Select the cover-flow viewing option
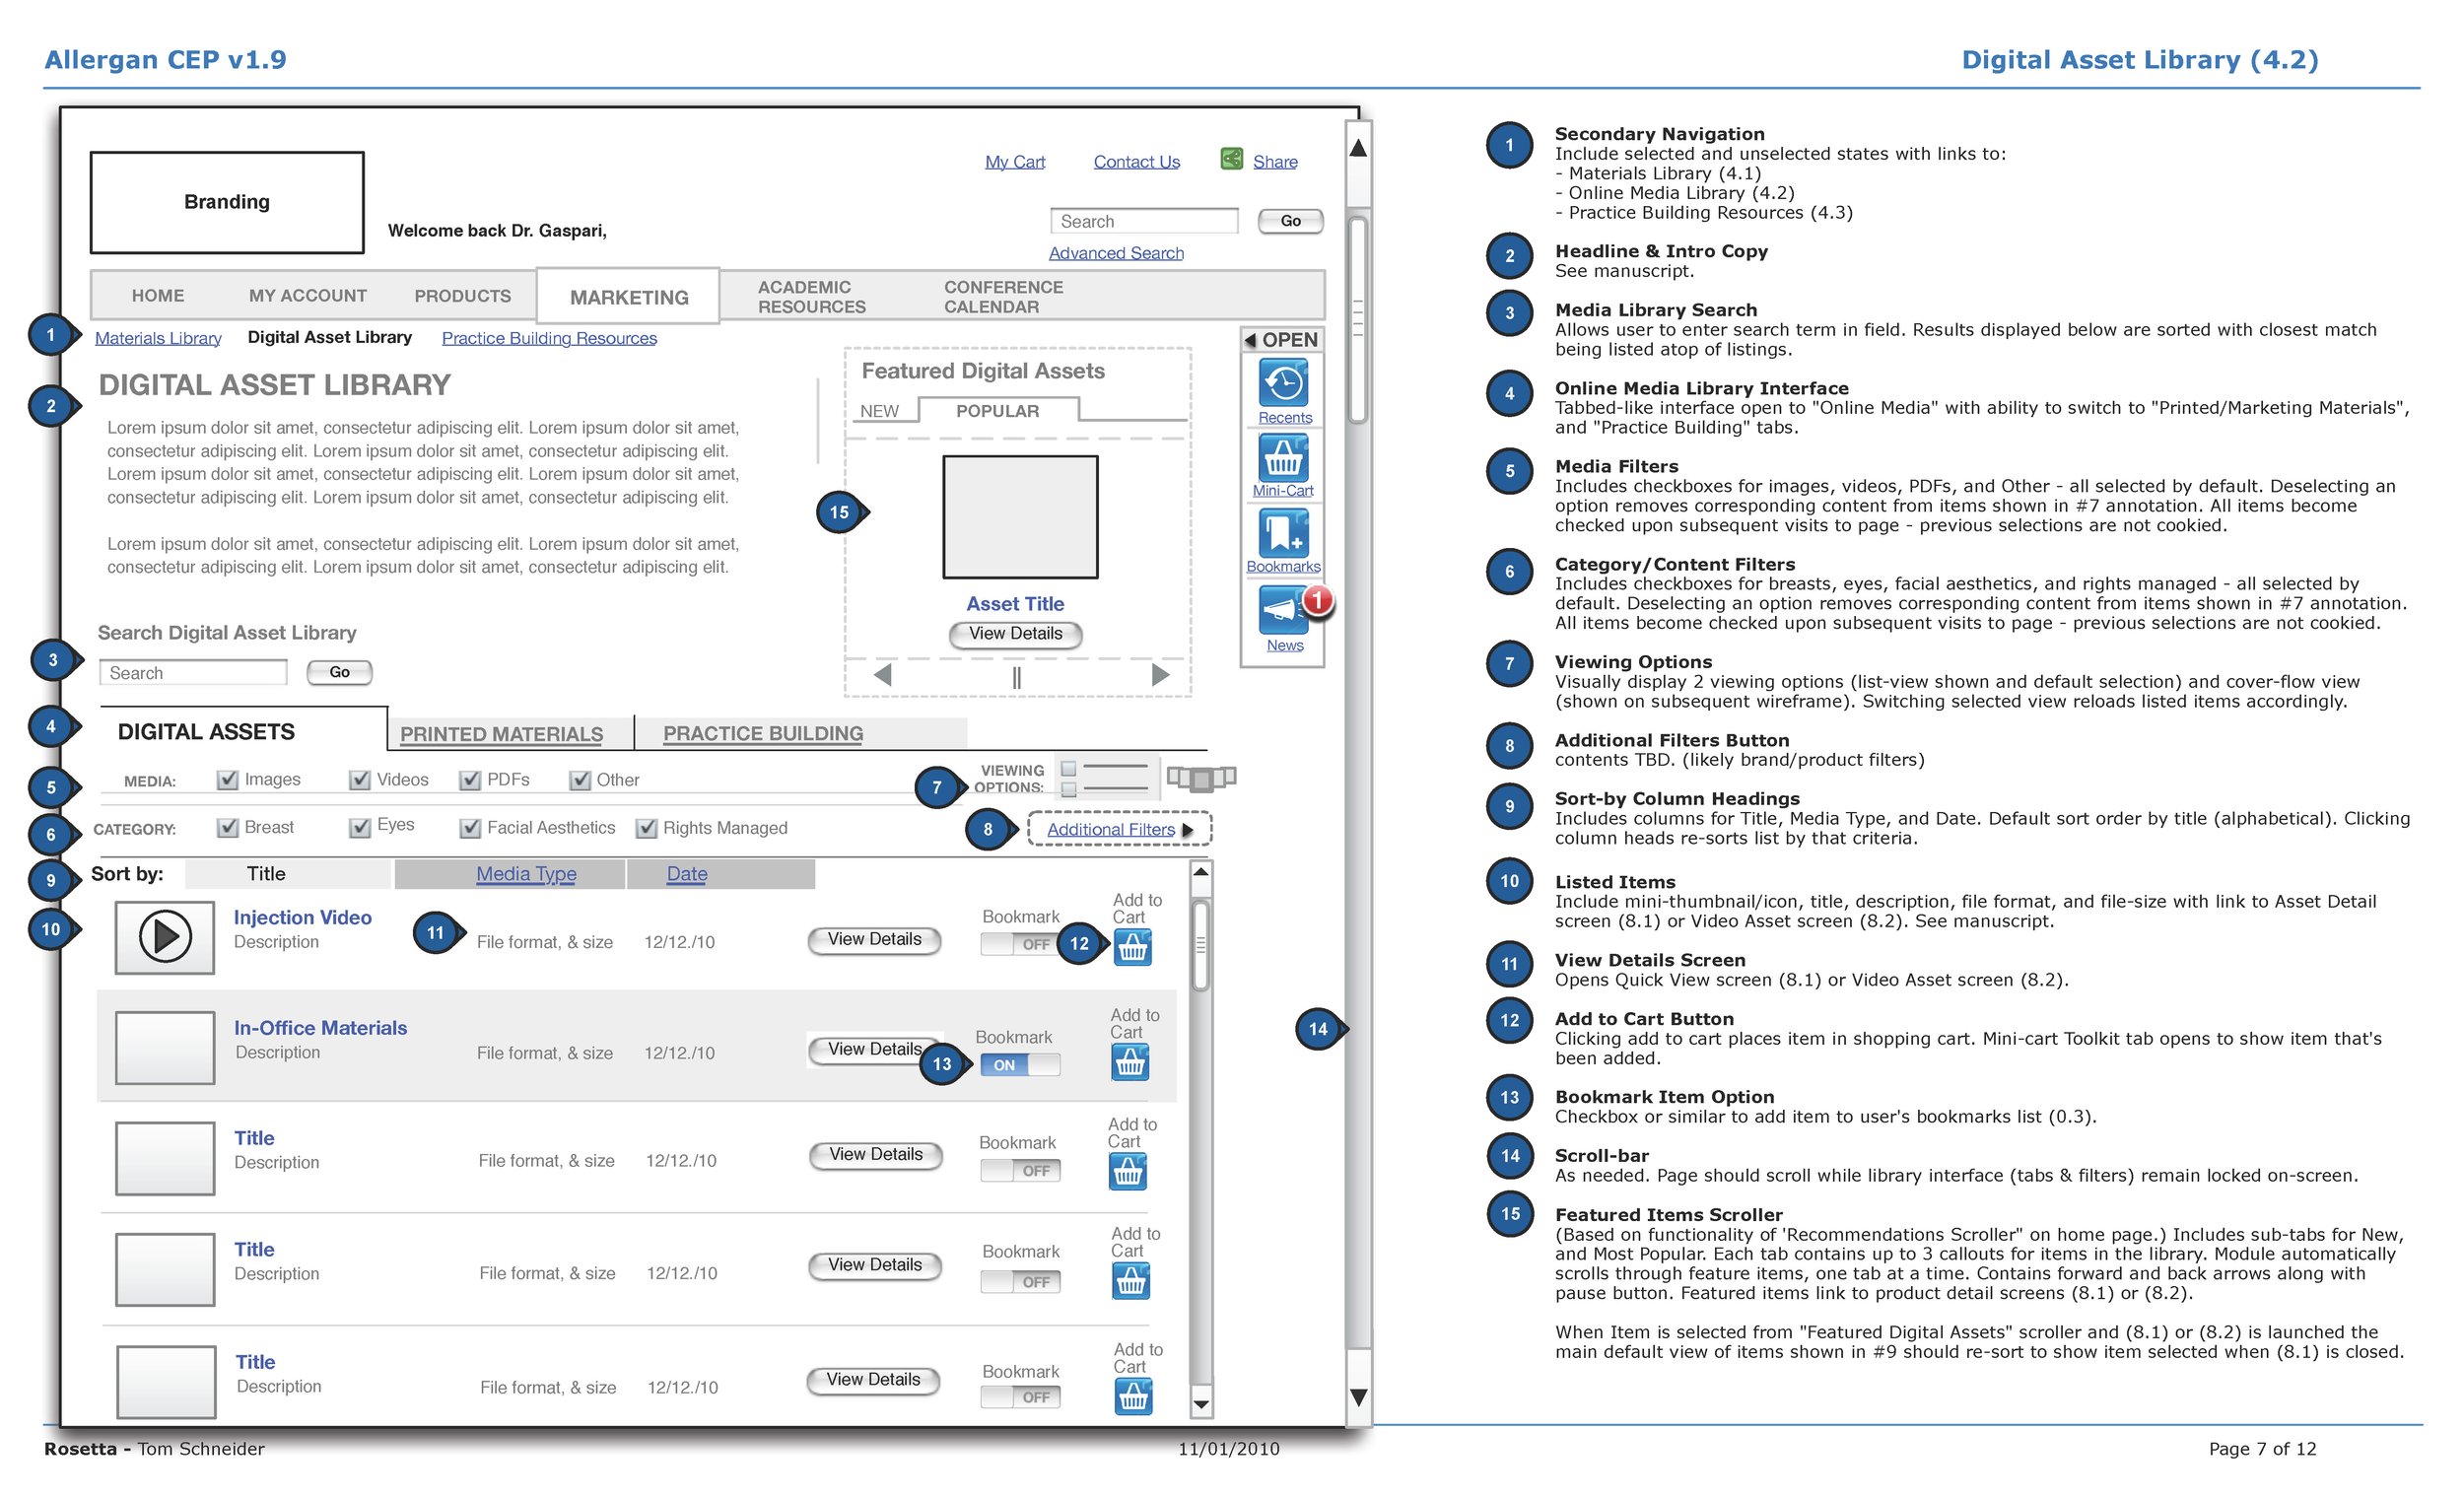This screenshot has width=2464, height=1496. 1201,777
